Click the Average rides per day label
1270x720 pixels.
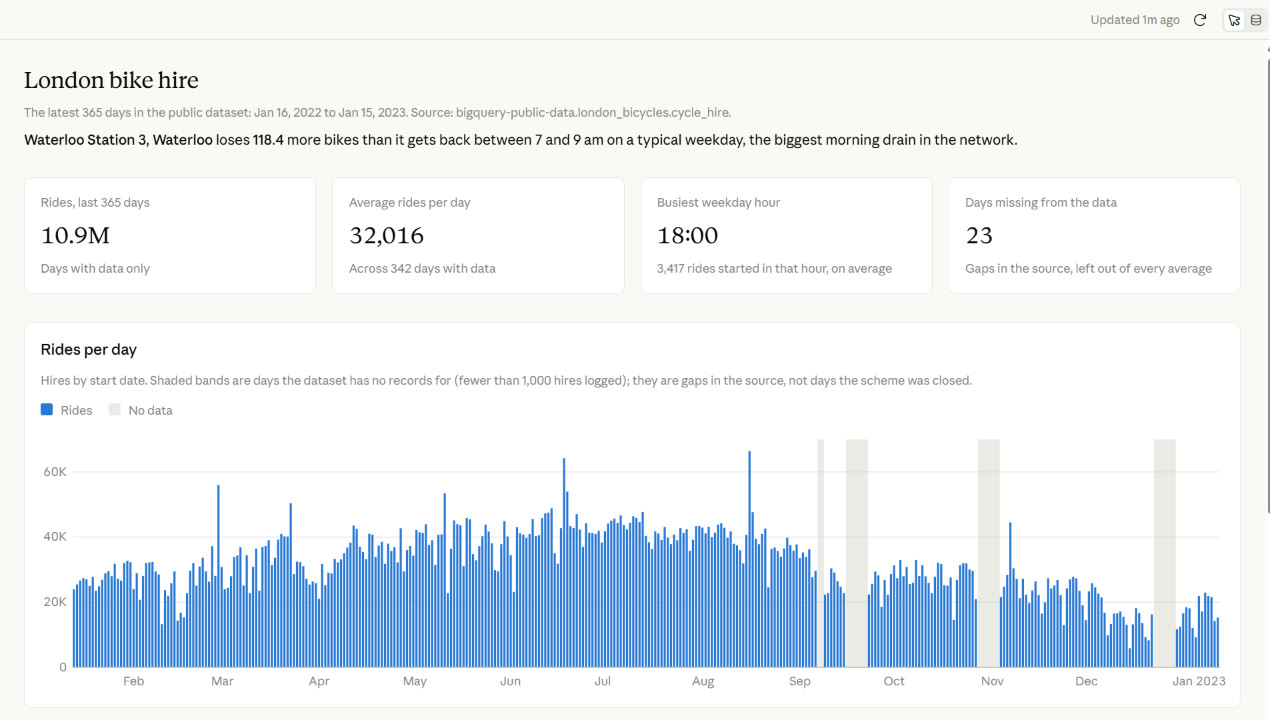point(409,202)
